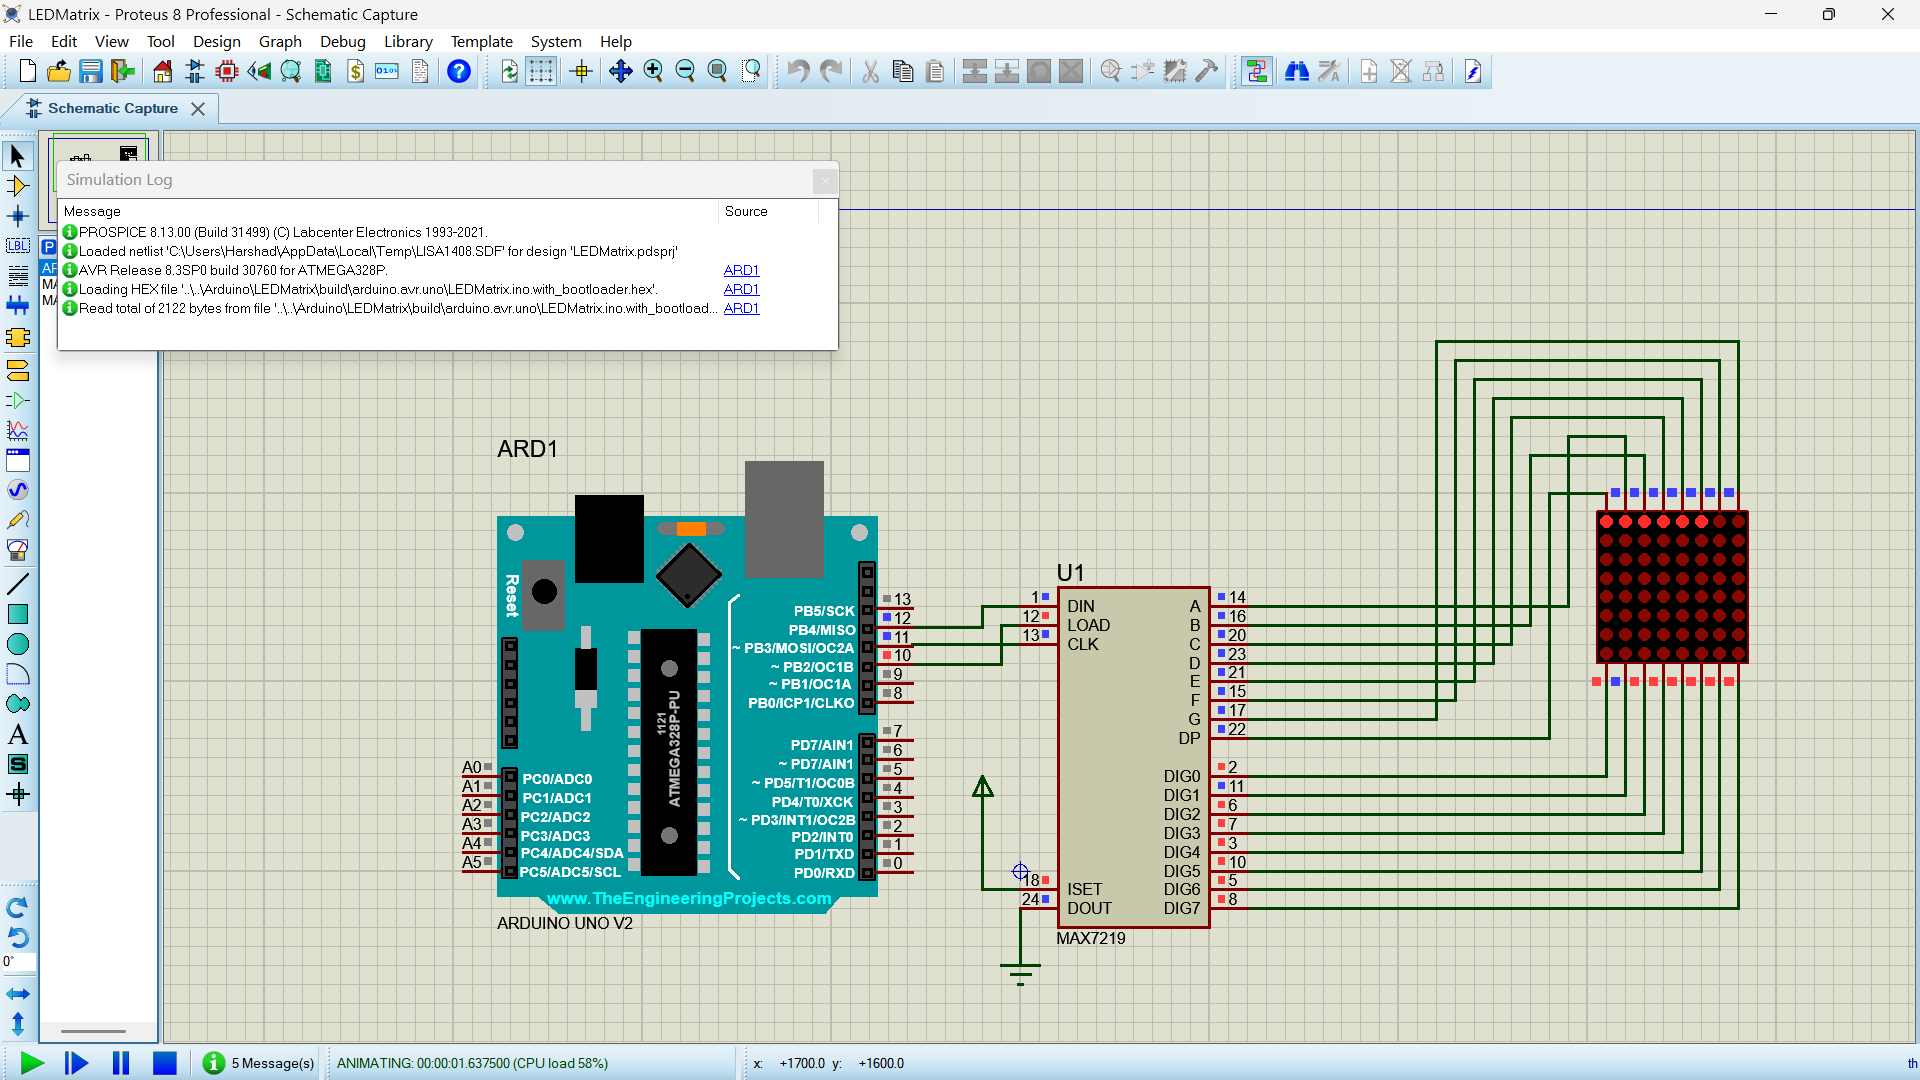The height and width of the screenshot is (1080, 1920).
Task: Close the Simulation Log popup
Action: click(x=825, y=180)
